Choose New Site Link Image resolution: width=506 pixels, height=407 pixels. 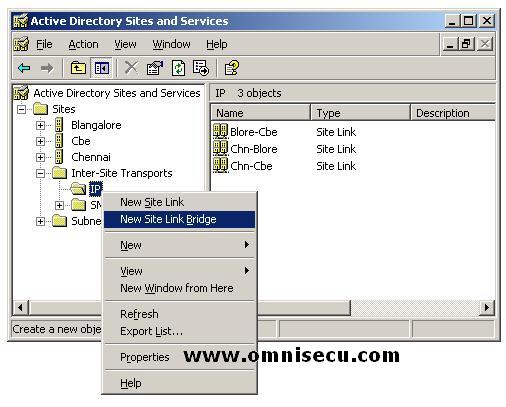(180, 202)
